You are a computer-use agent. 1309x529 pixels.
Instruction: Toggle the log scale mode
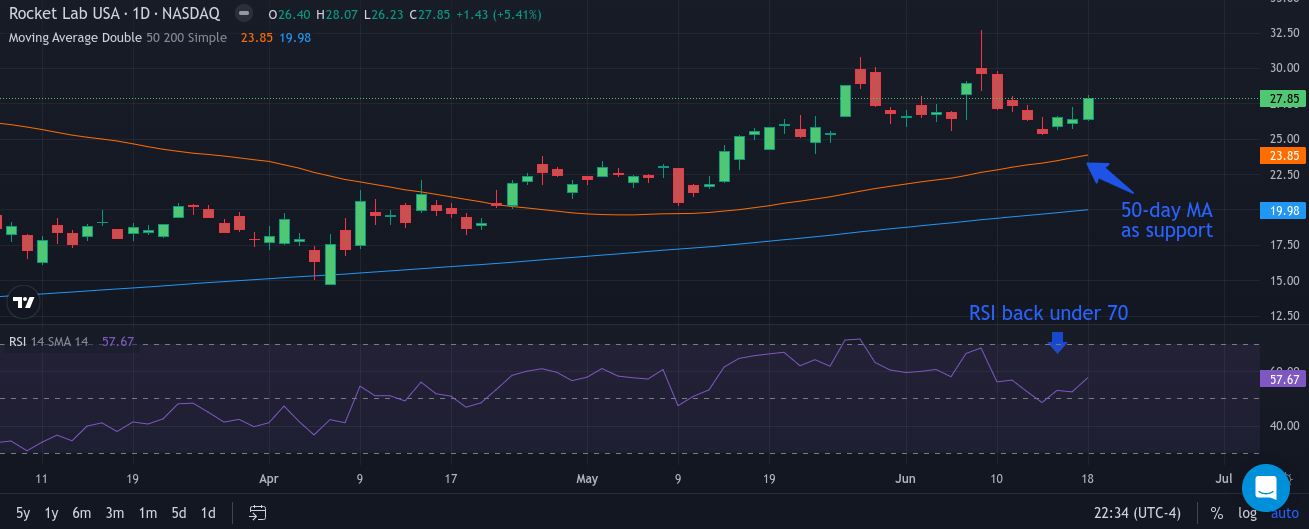(1247, 513)
